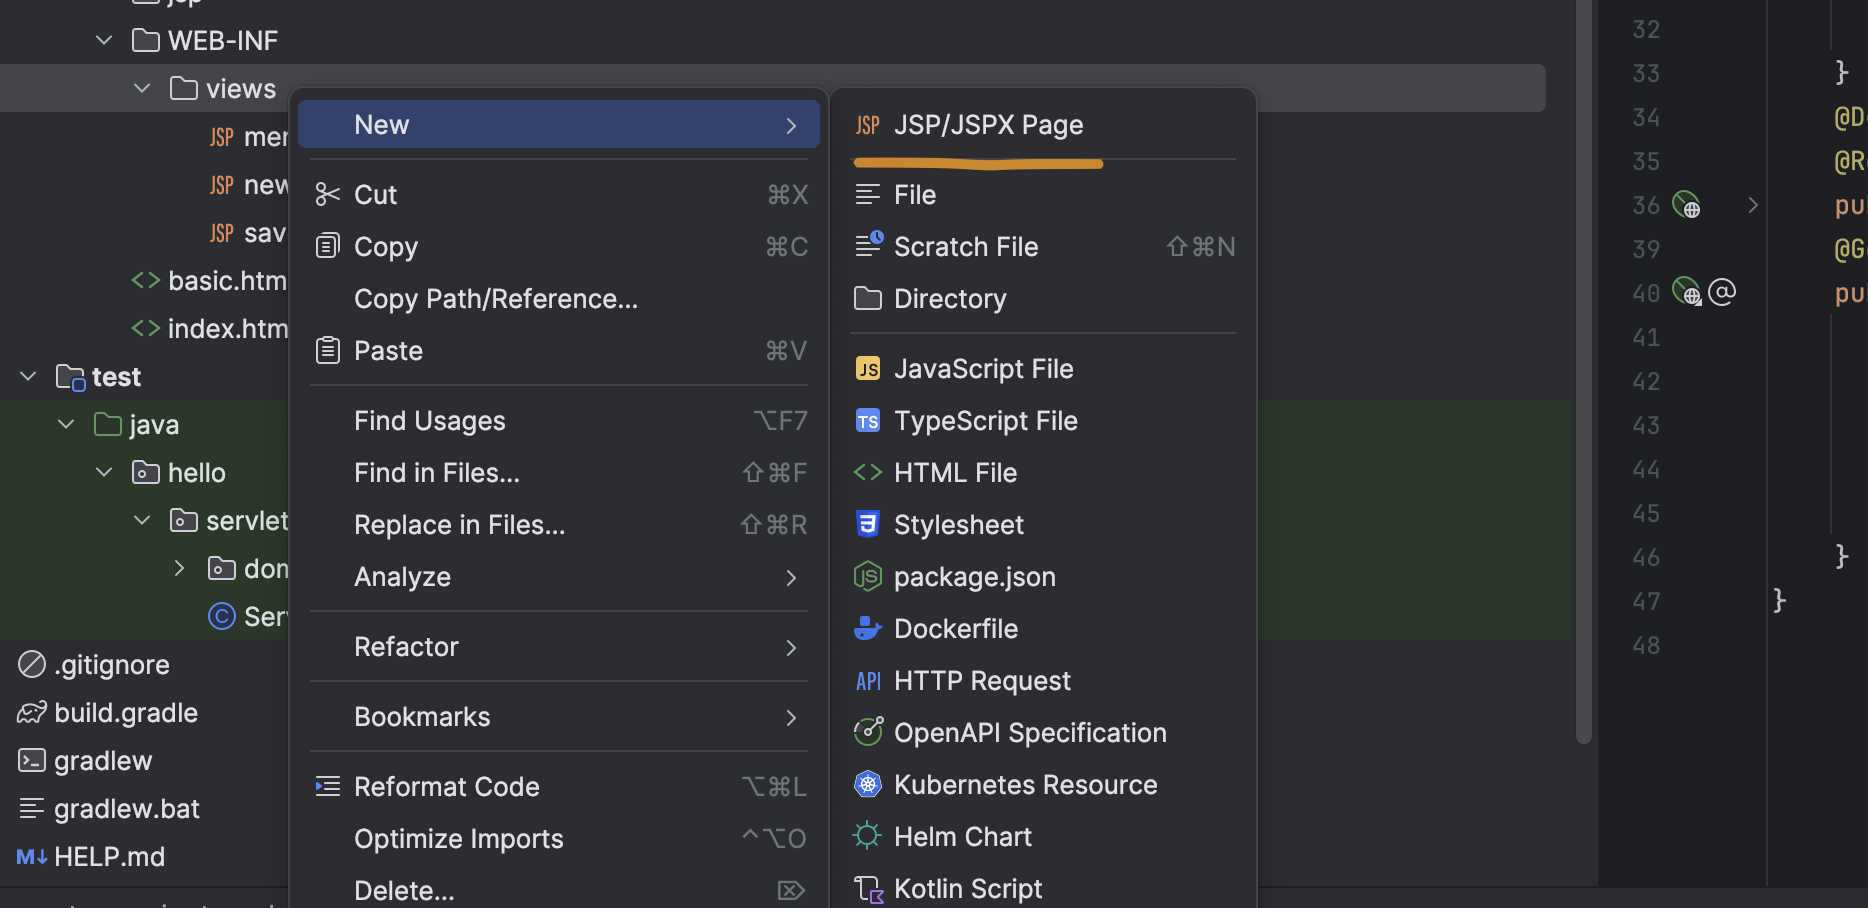Create a new Scratch File

[x=1043, y=247]
